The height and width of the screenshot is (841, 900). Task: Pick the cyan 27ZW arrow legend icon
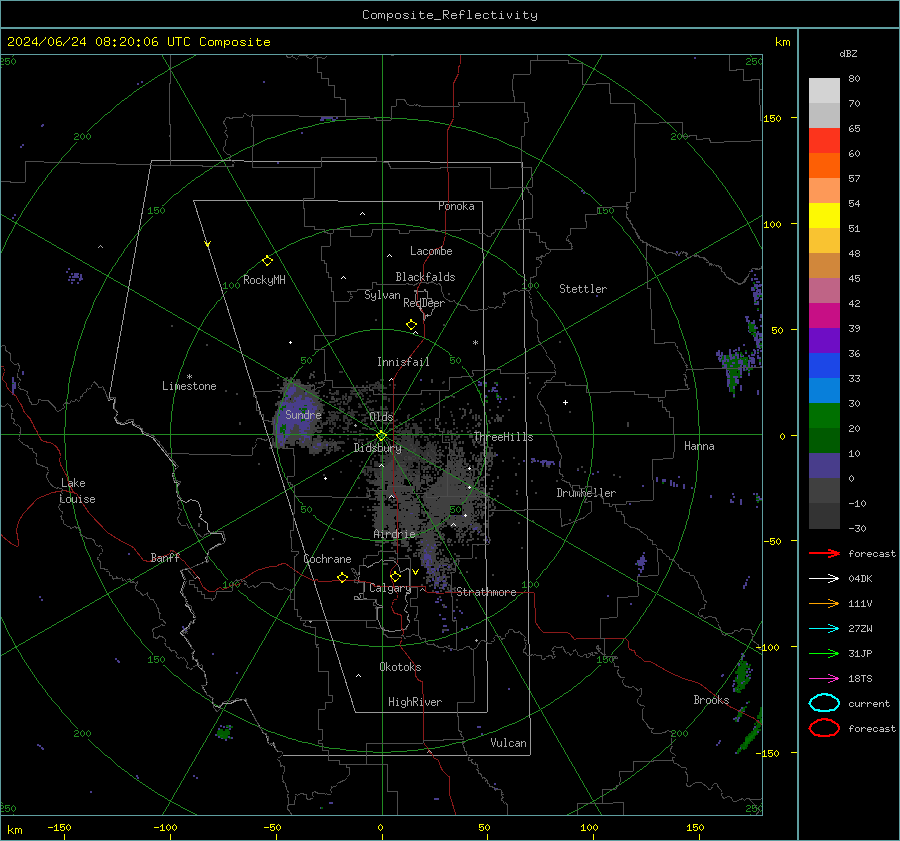[824, 629]
